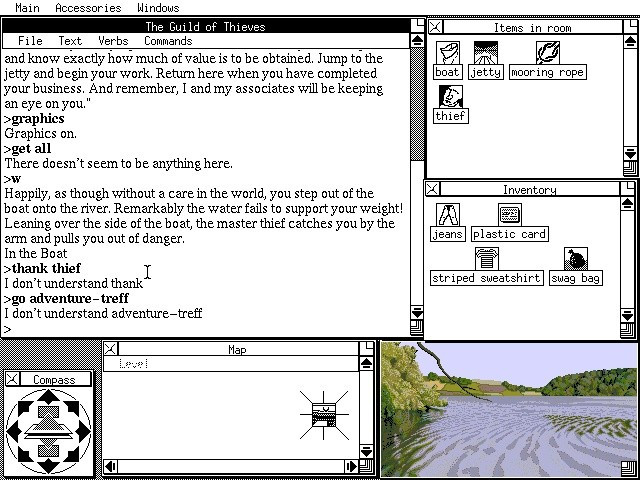640x480 pixels.
Task: Click the size gadget on the river picture
Action: (629, 468)
